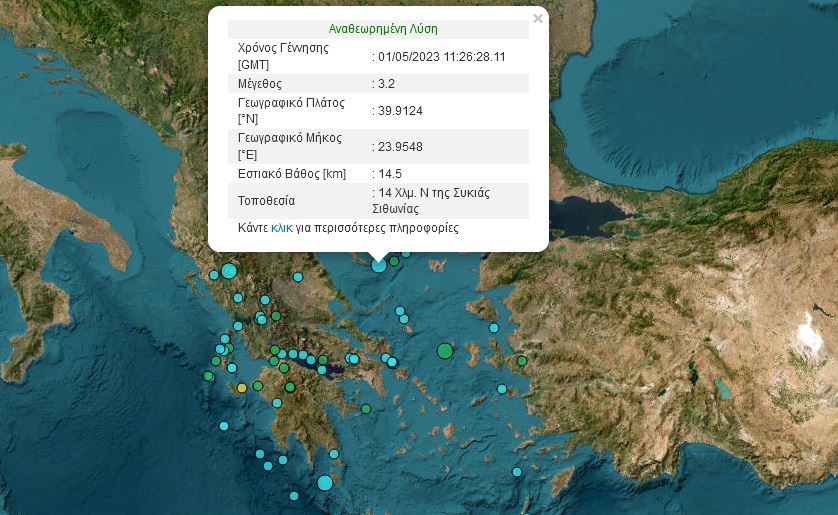The height and width of the screenshot is (515, 838).
Task: Select the cyan marker under the popup pointer
Action: tap(379, 265)
